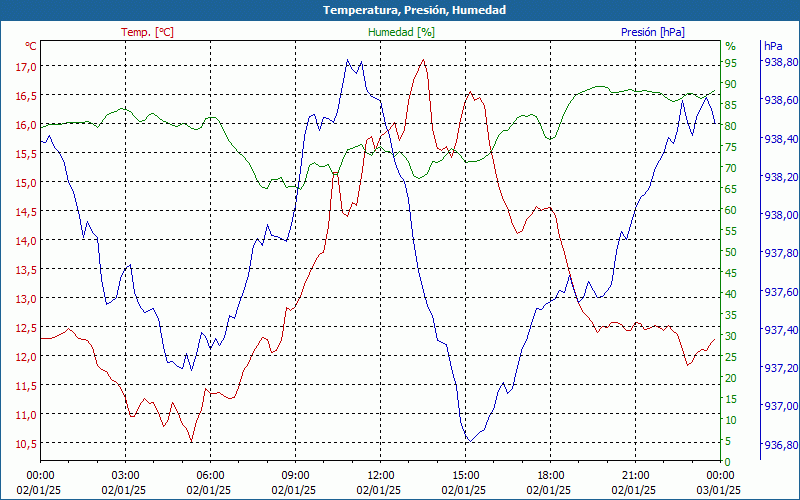
Task: Click the '25' humidity axis value
Action: tap(731, 357)
